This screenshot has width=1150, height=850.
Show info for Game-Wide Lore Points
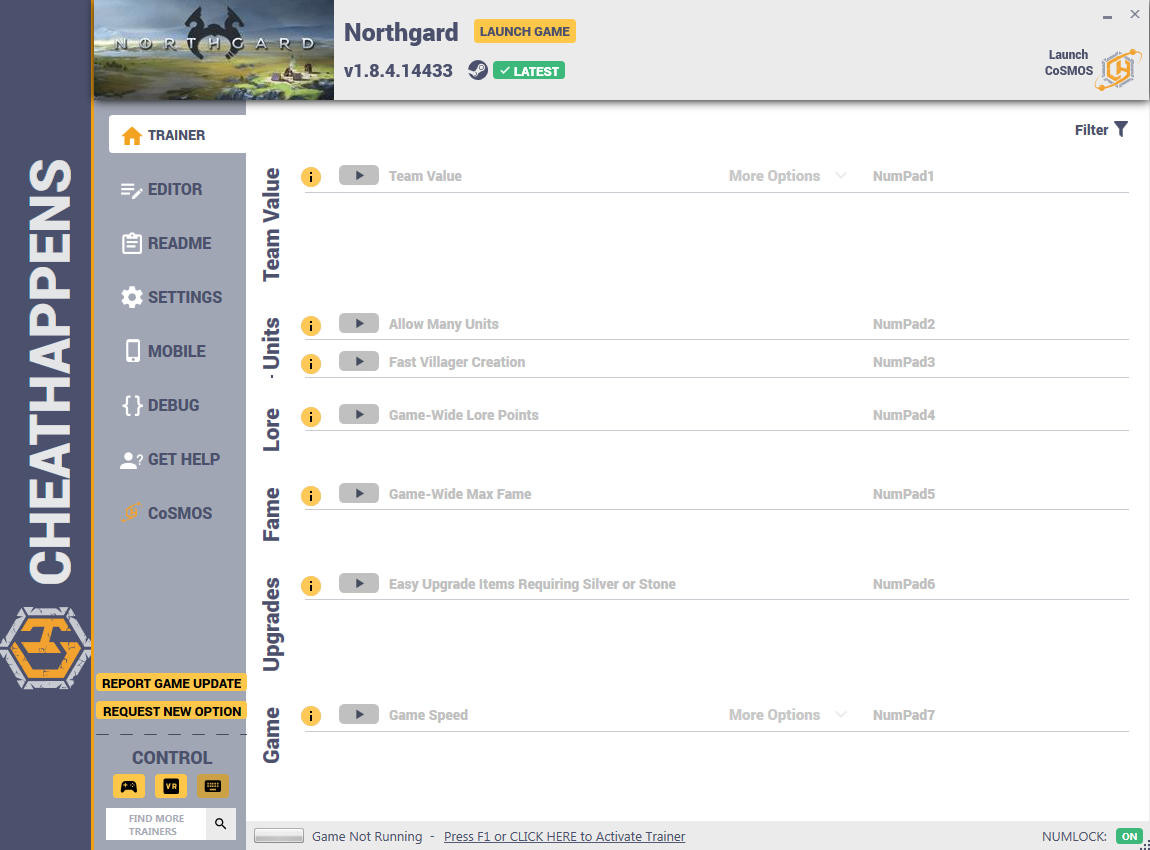click(311, 417)
